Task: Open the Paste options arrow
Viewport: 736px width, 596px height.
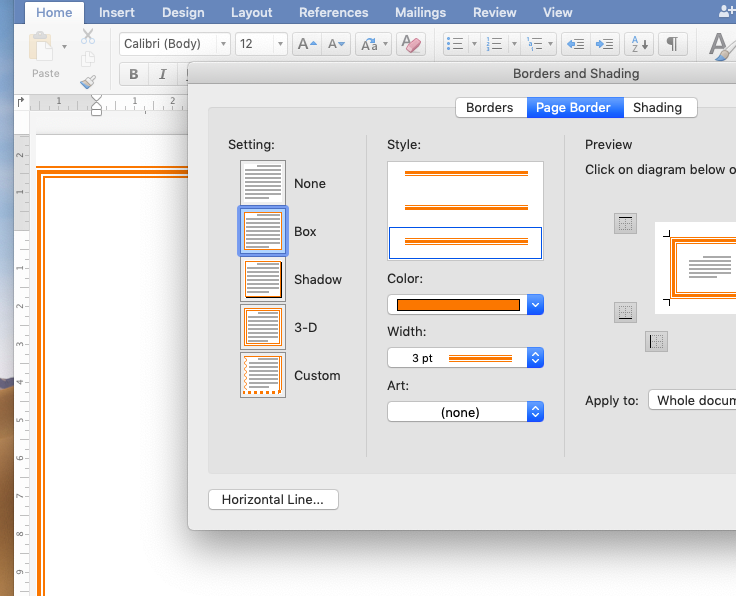Action: (64, 46)
